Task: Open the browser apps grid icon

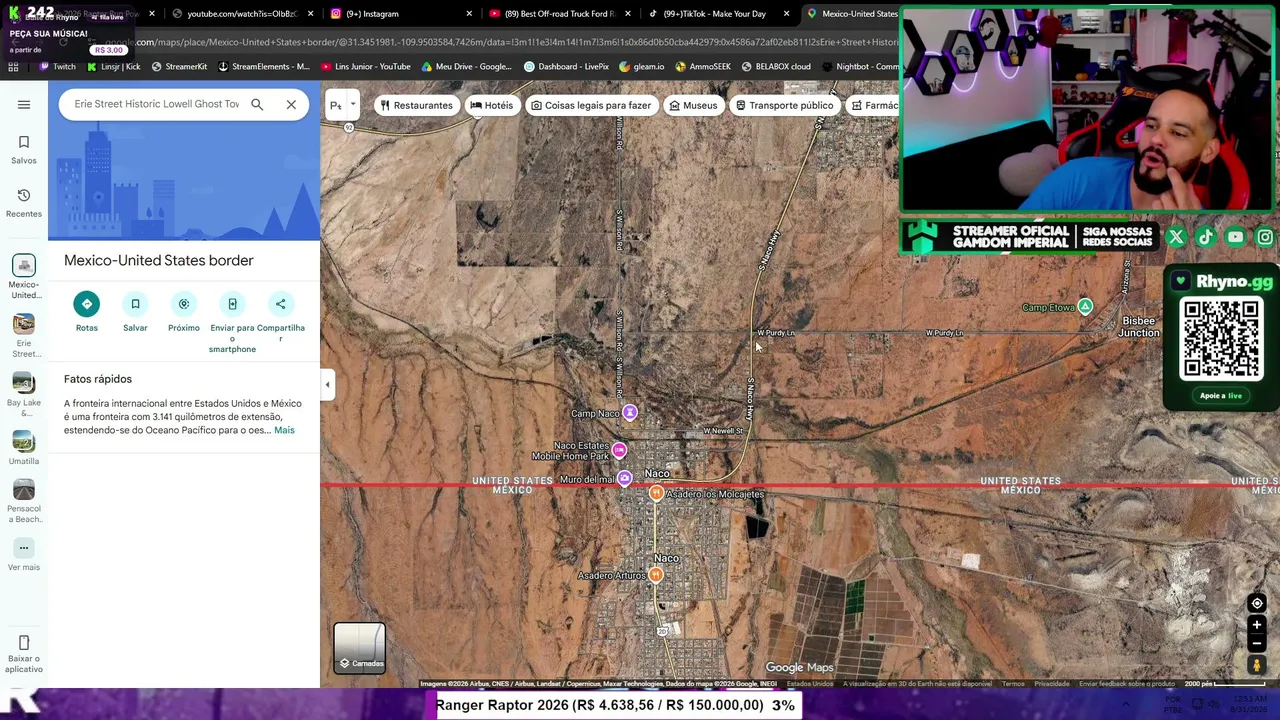Action: pos(13,67)
